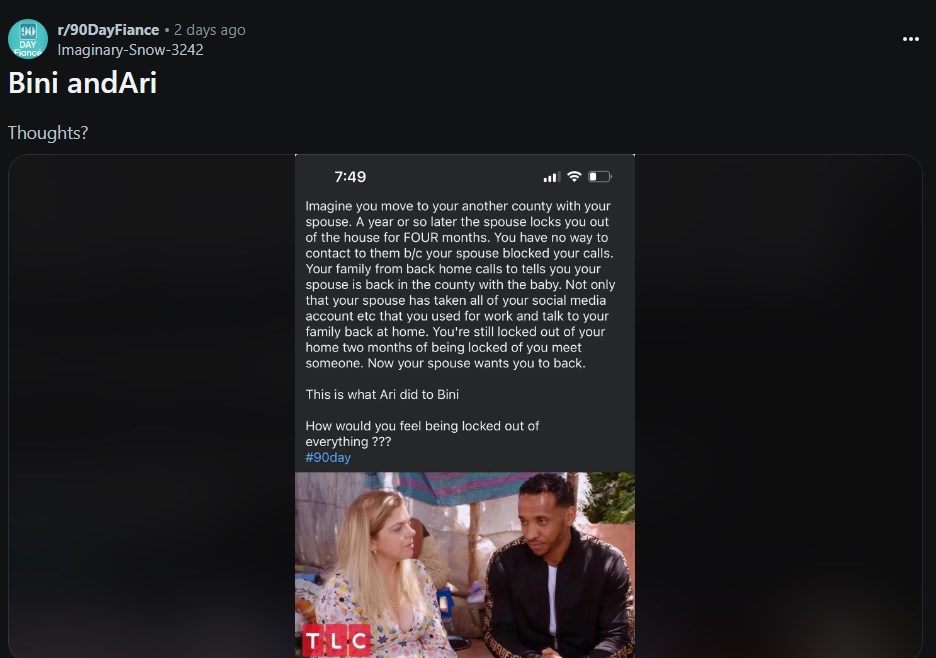Click the cellular signal bars icon

pyautogui.click(x=552, y=177)
